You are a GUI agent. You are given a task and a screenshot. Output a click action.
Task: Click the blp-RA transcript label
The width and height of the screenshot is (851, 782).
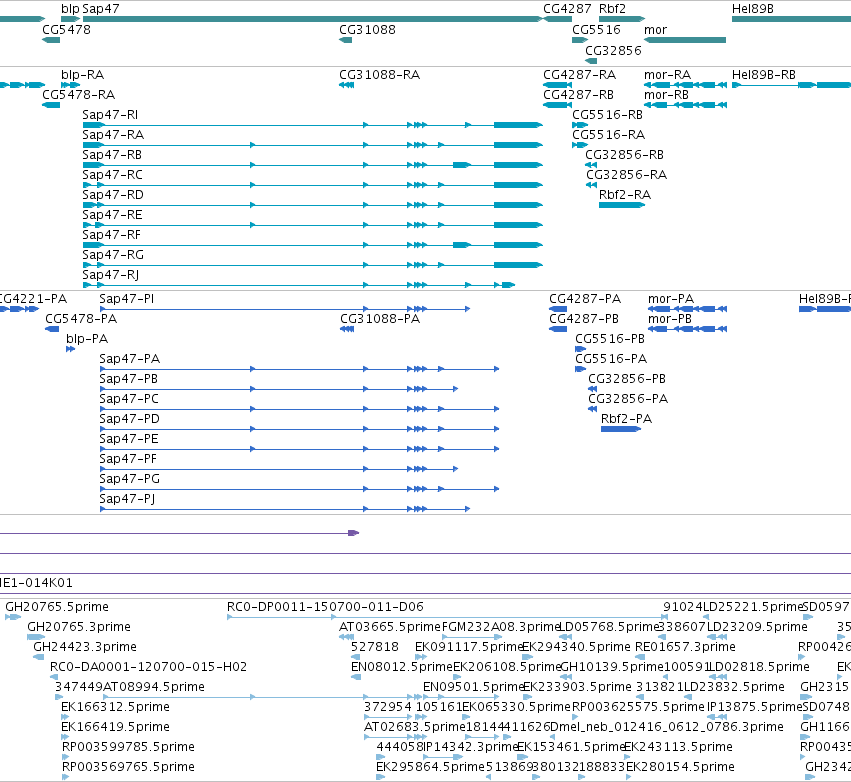[82, 75]
